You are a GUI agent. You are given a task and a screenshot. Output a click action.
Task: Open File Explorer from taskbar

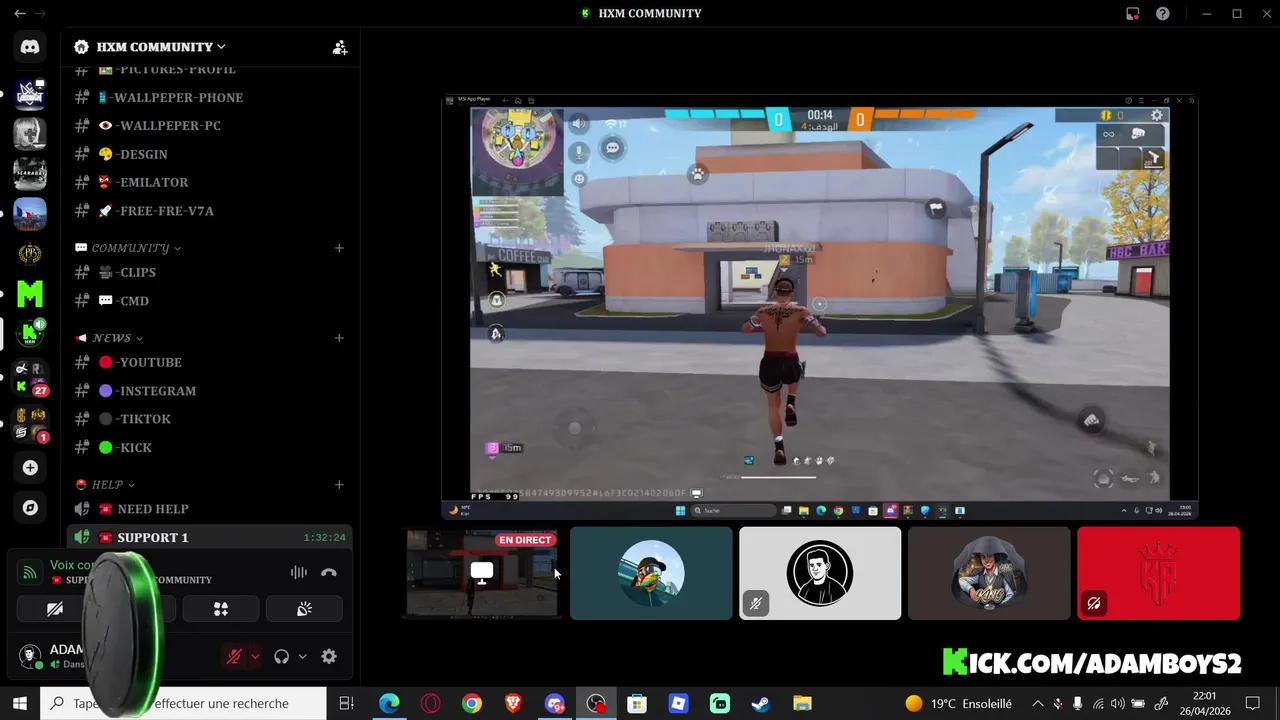(802, 704)
